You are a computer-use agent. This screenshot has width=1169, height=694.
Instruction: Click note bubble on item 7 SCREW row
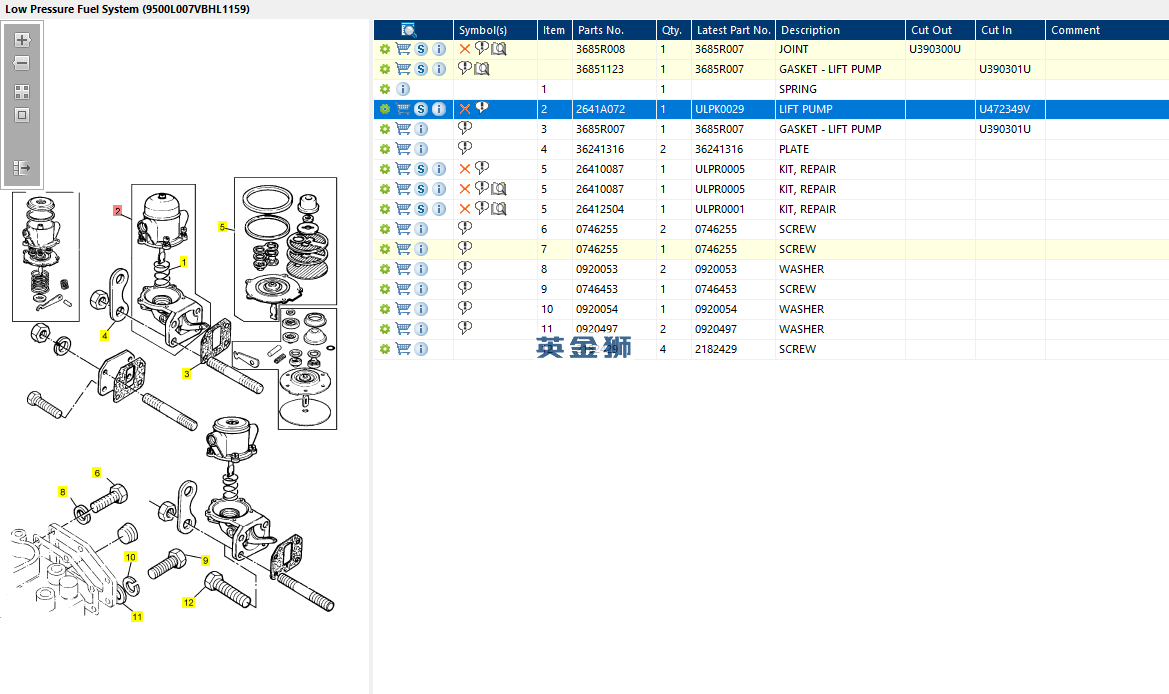pos(464,248)
